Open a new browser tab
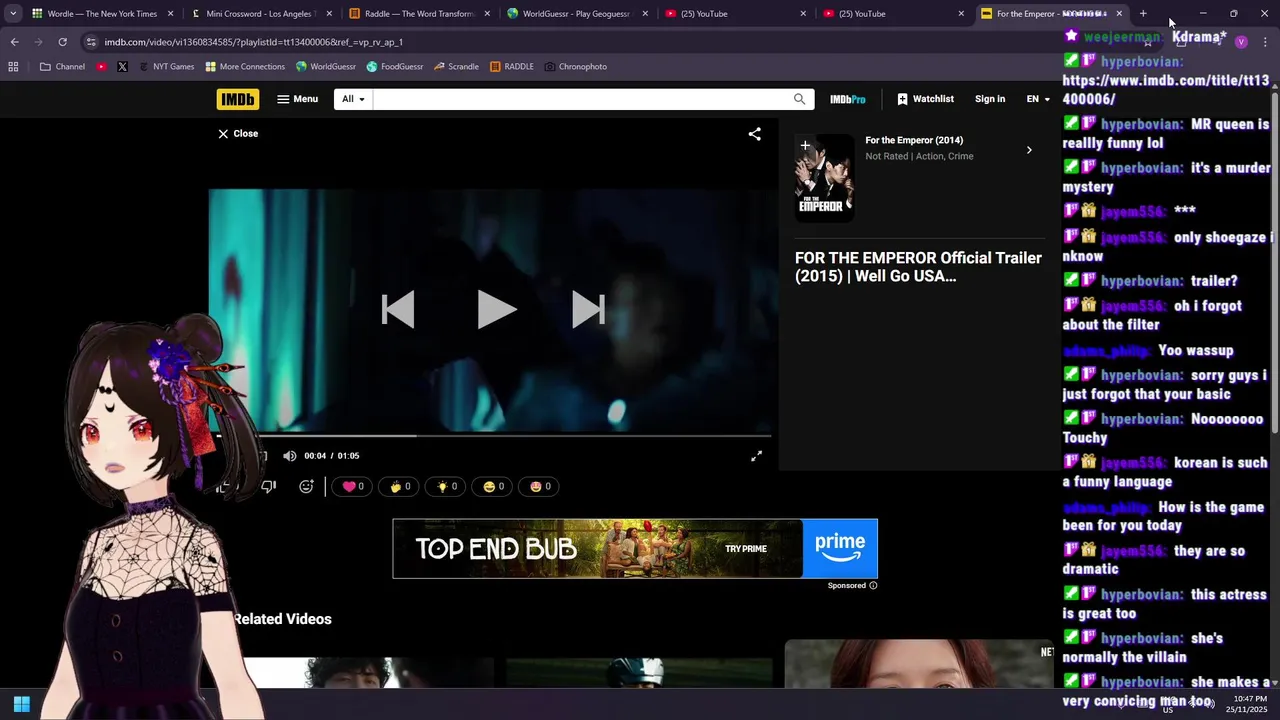 [1143, 14]
